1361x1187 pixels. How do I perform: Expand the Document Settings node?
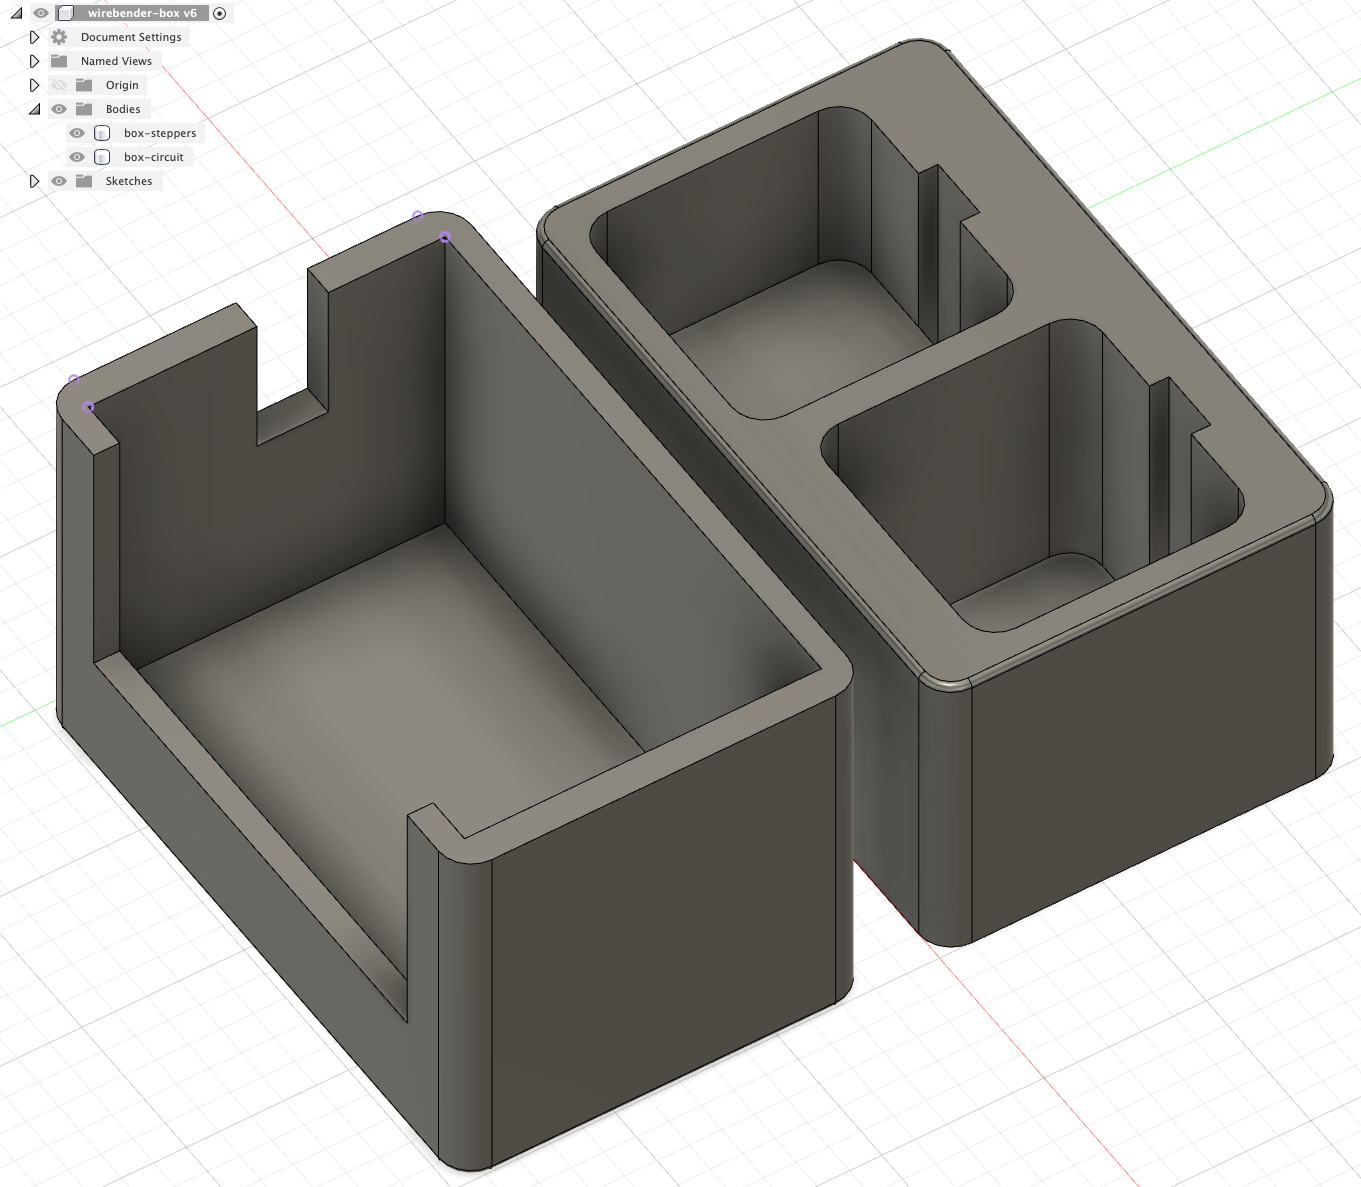coord(34,37)
